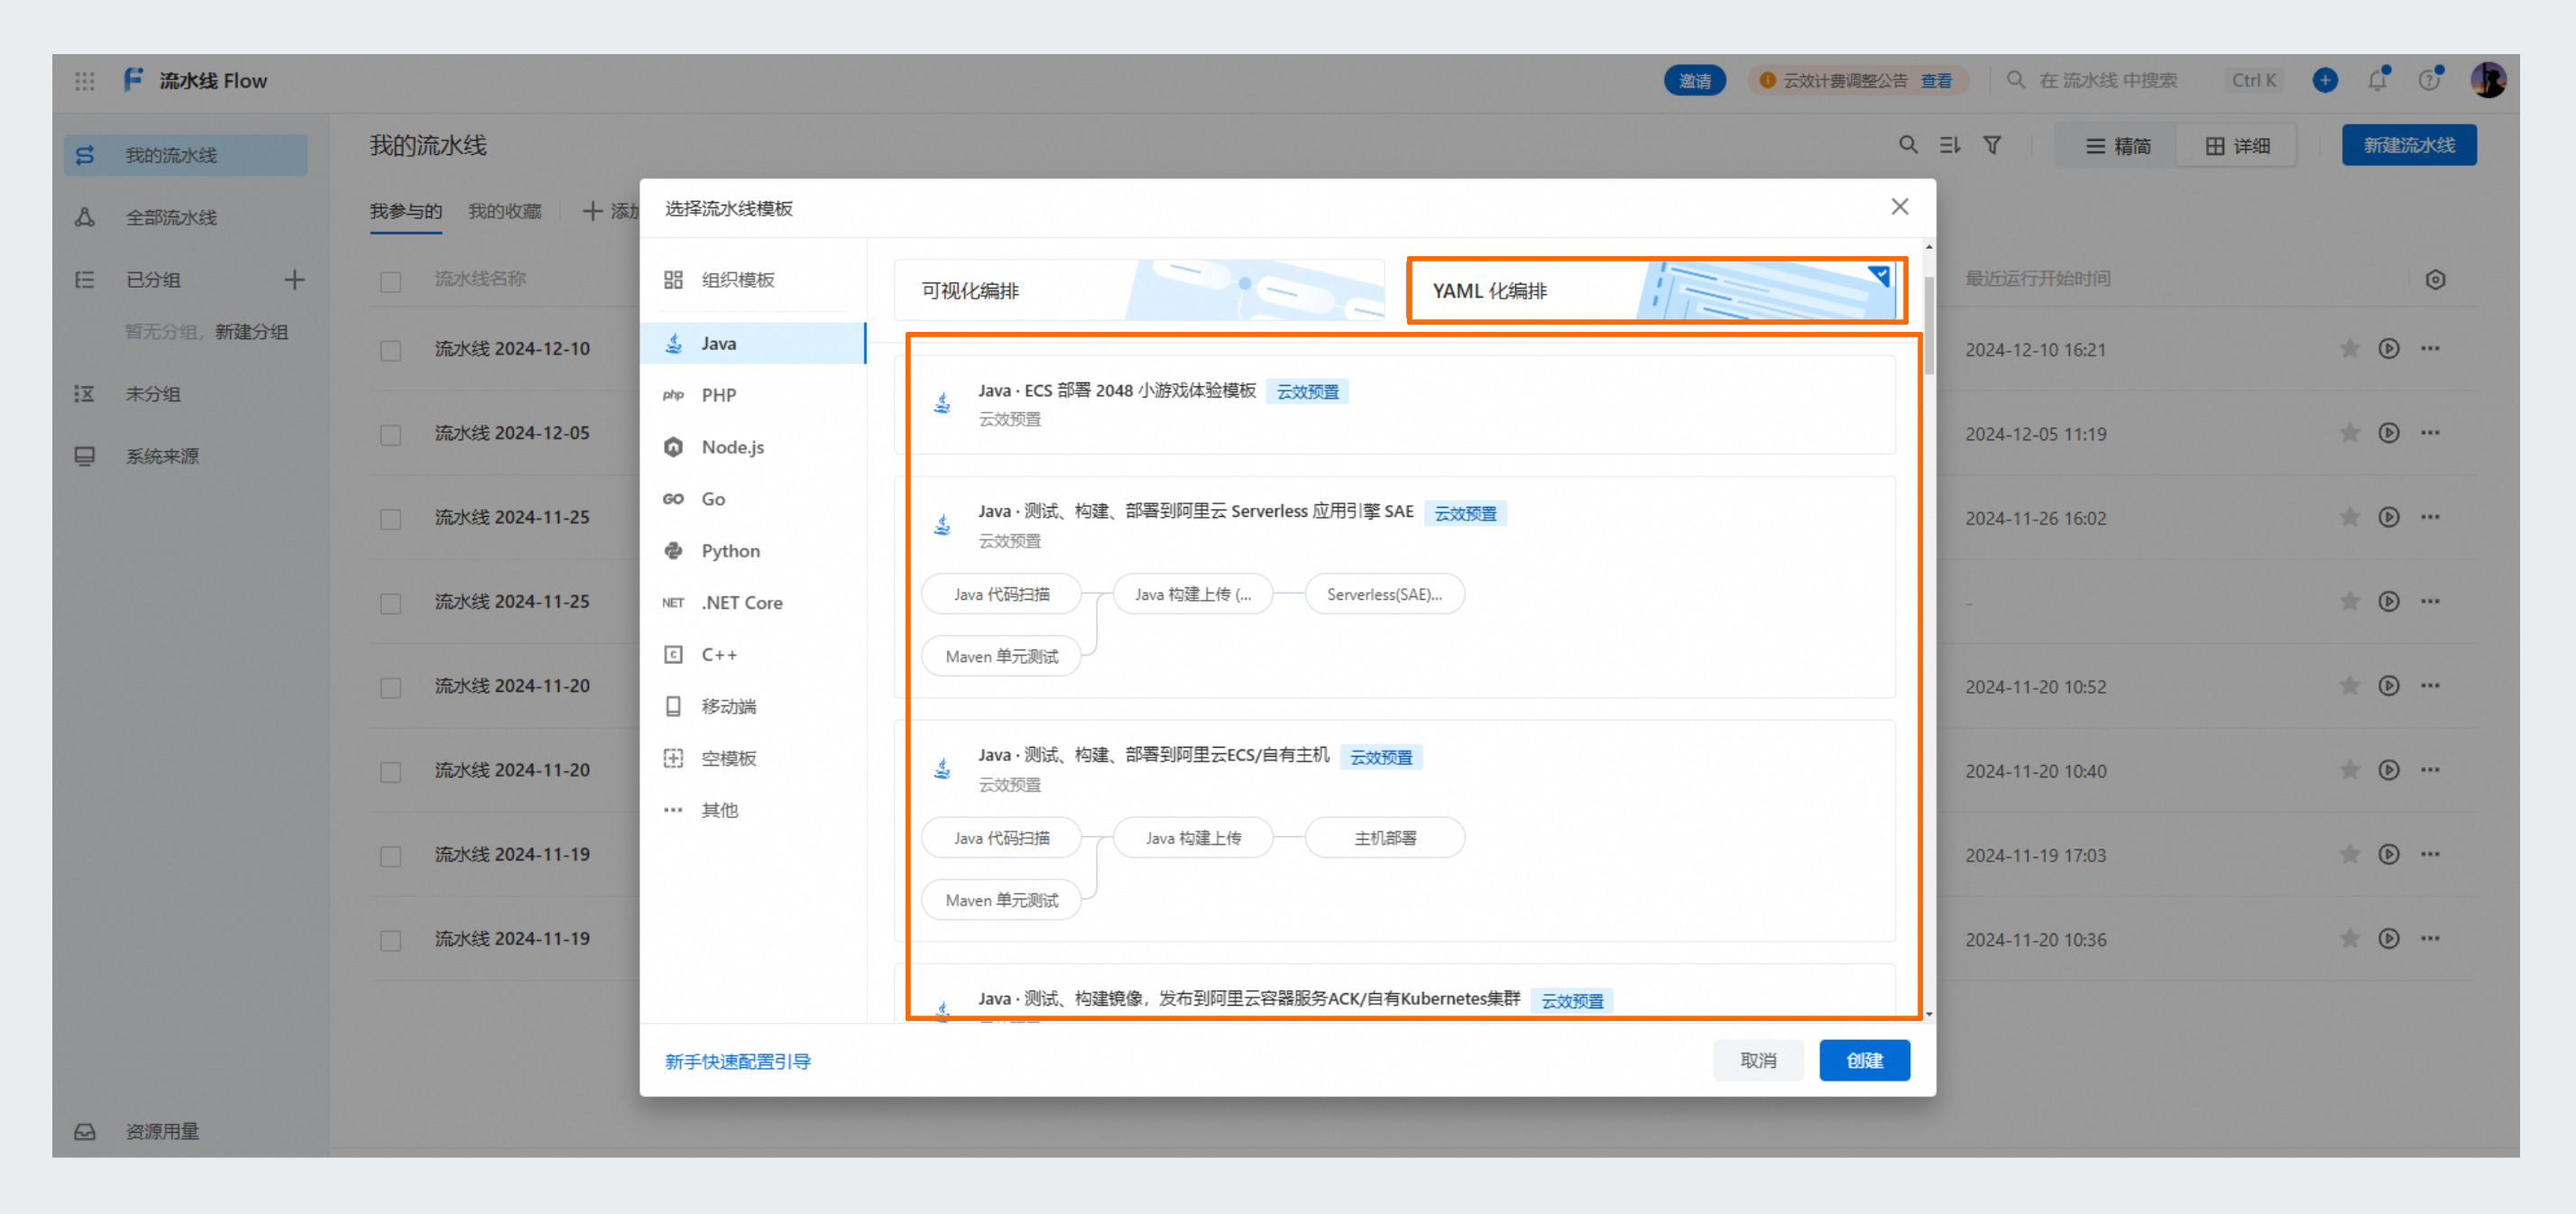Tick checkbox for 流水线 2024-12-05

[390, 434]
